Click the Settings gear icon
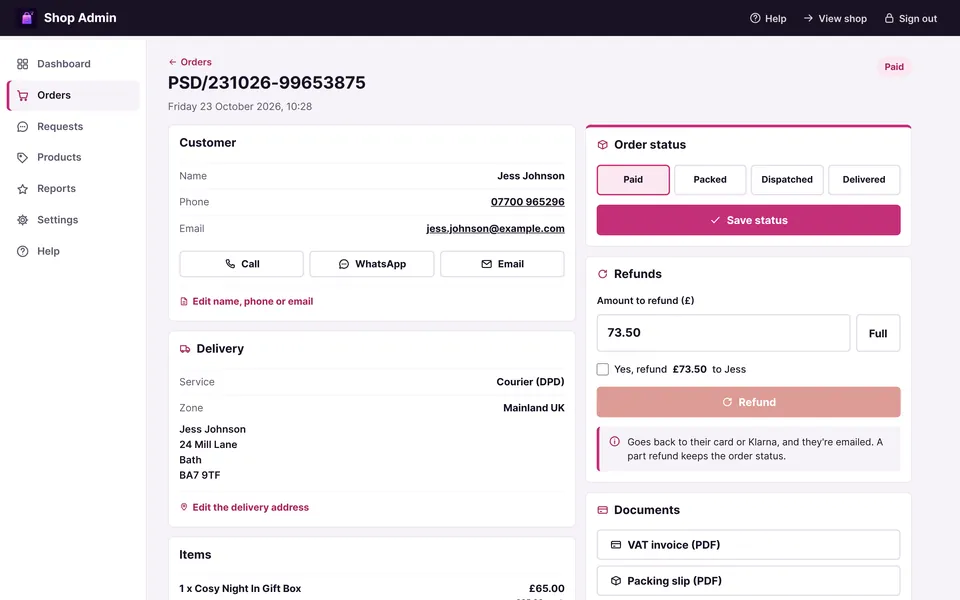 23,220
